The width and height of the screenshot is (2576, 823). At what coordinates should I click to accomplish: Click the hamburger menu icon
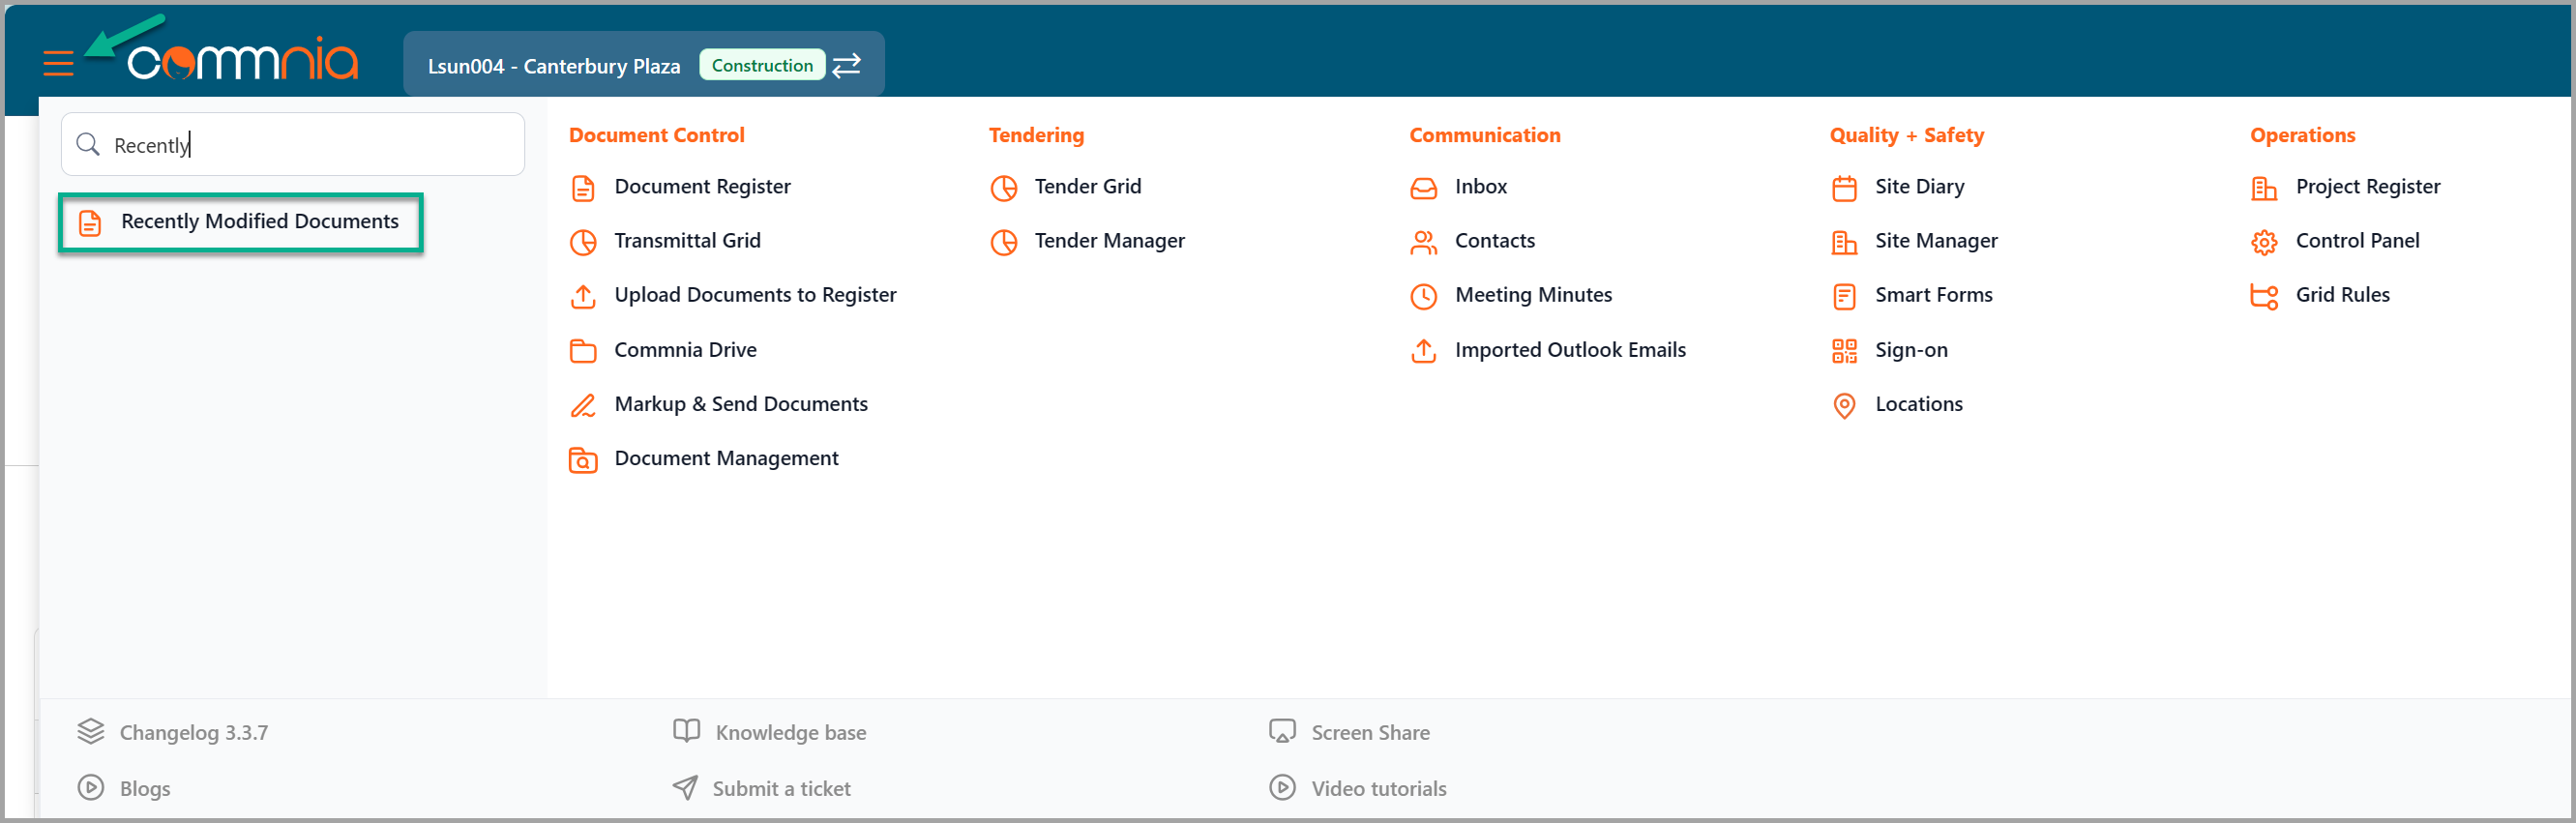(58, 64)
